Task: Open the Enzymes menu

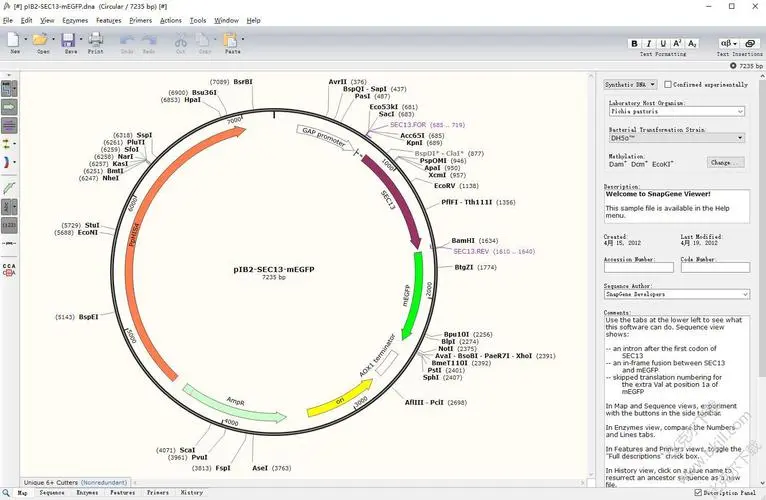Action: click(x=75, y=20)
